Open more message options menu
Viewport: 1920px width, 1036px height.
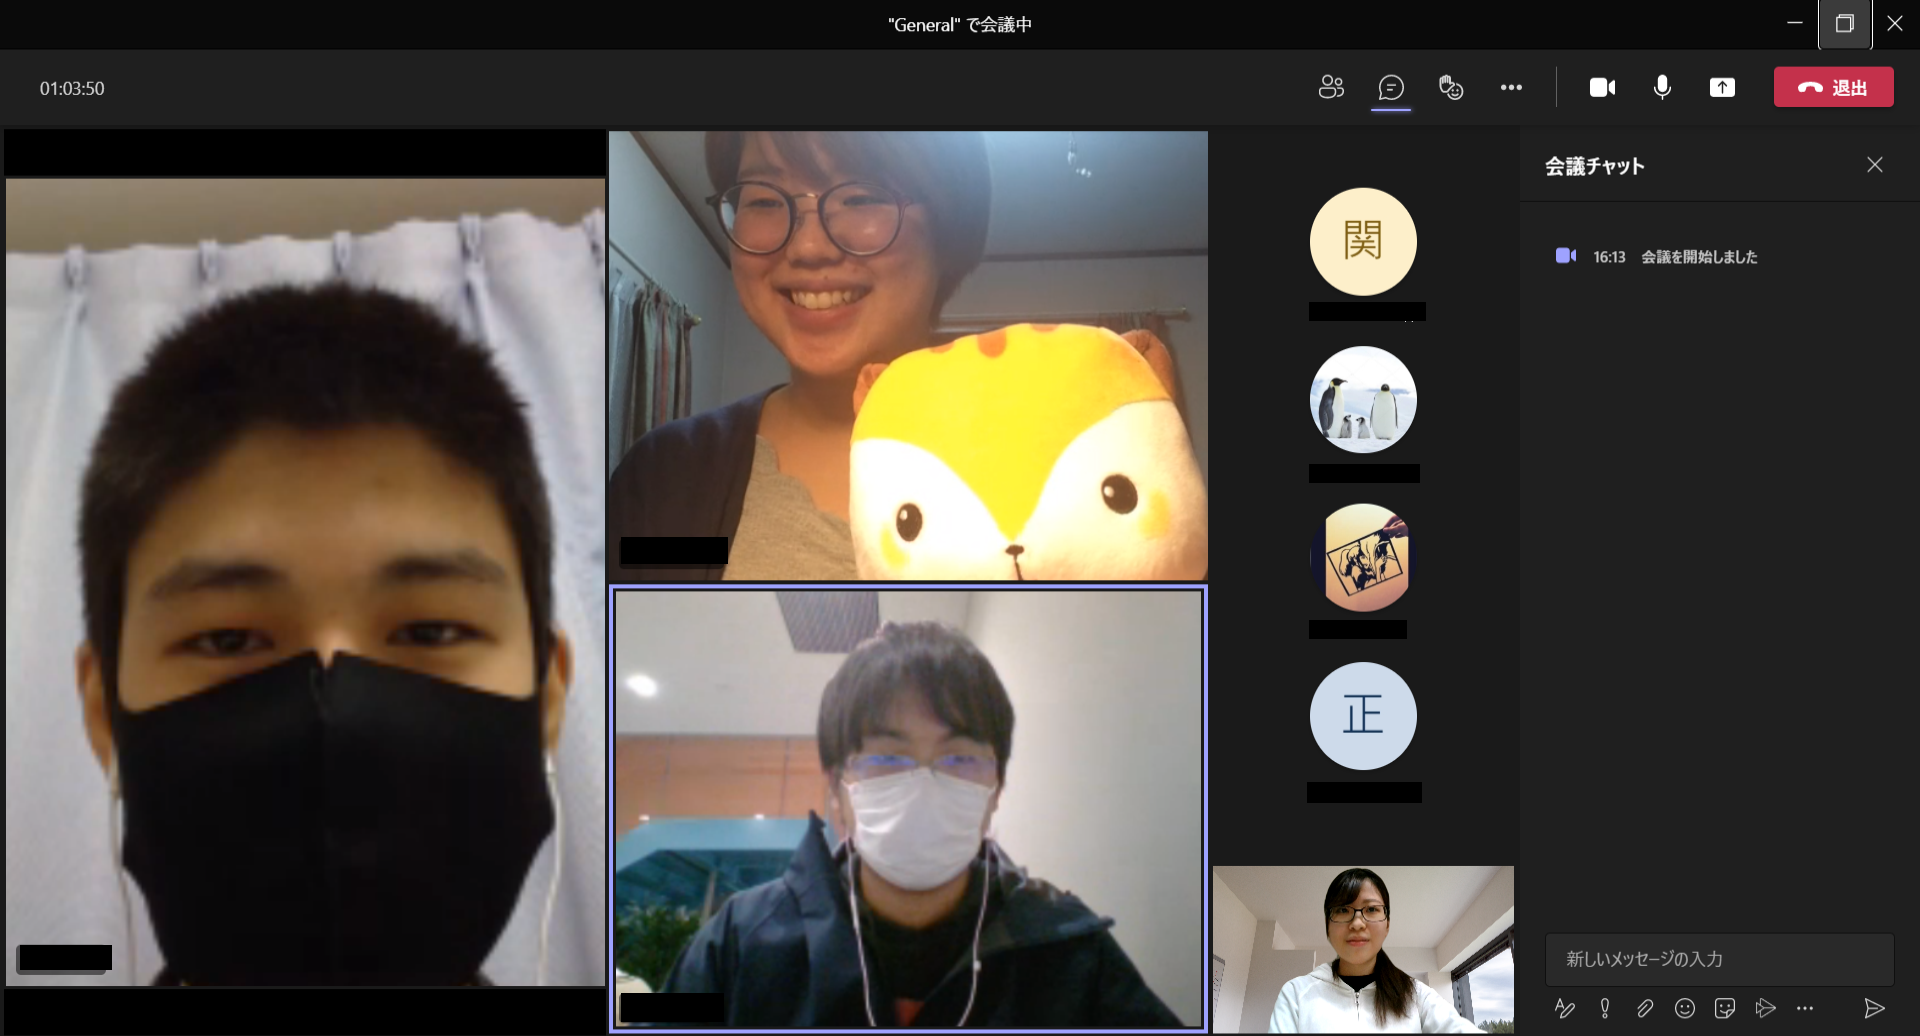(x=1805, y=1009)
